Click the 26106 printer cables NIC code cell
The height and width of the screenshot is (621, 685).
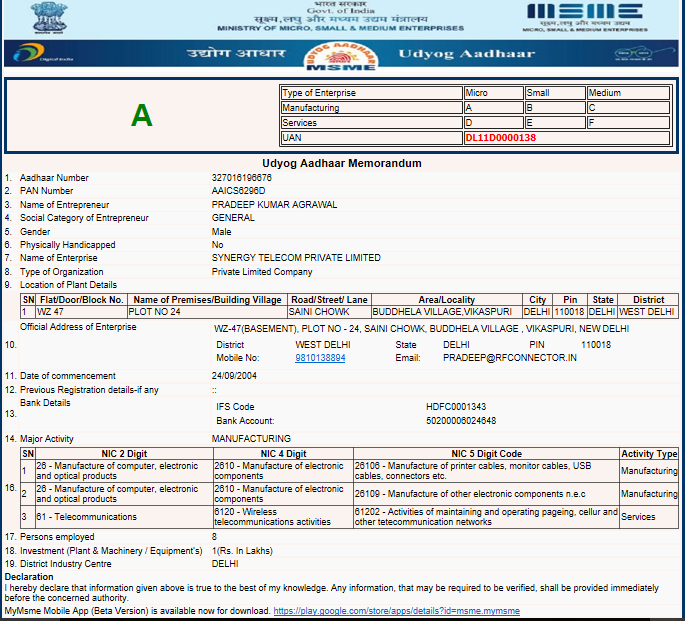(x=486, y=471)
